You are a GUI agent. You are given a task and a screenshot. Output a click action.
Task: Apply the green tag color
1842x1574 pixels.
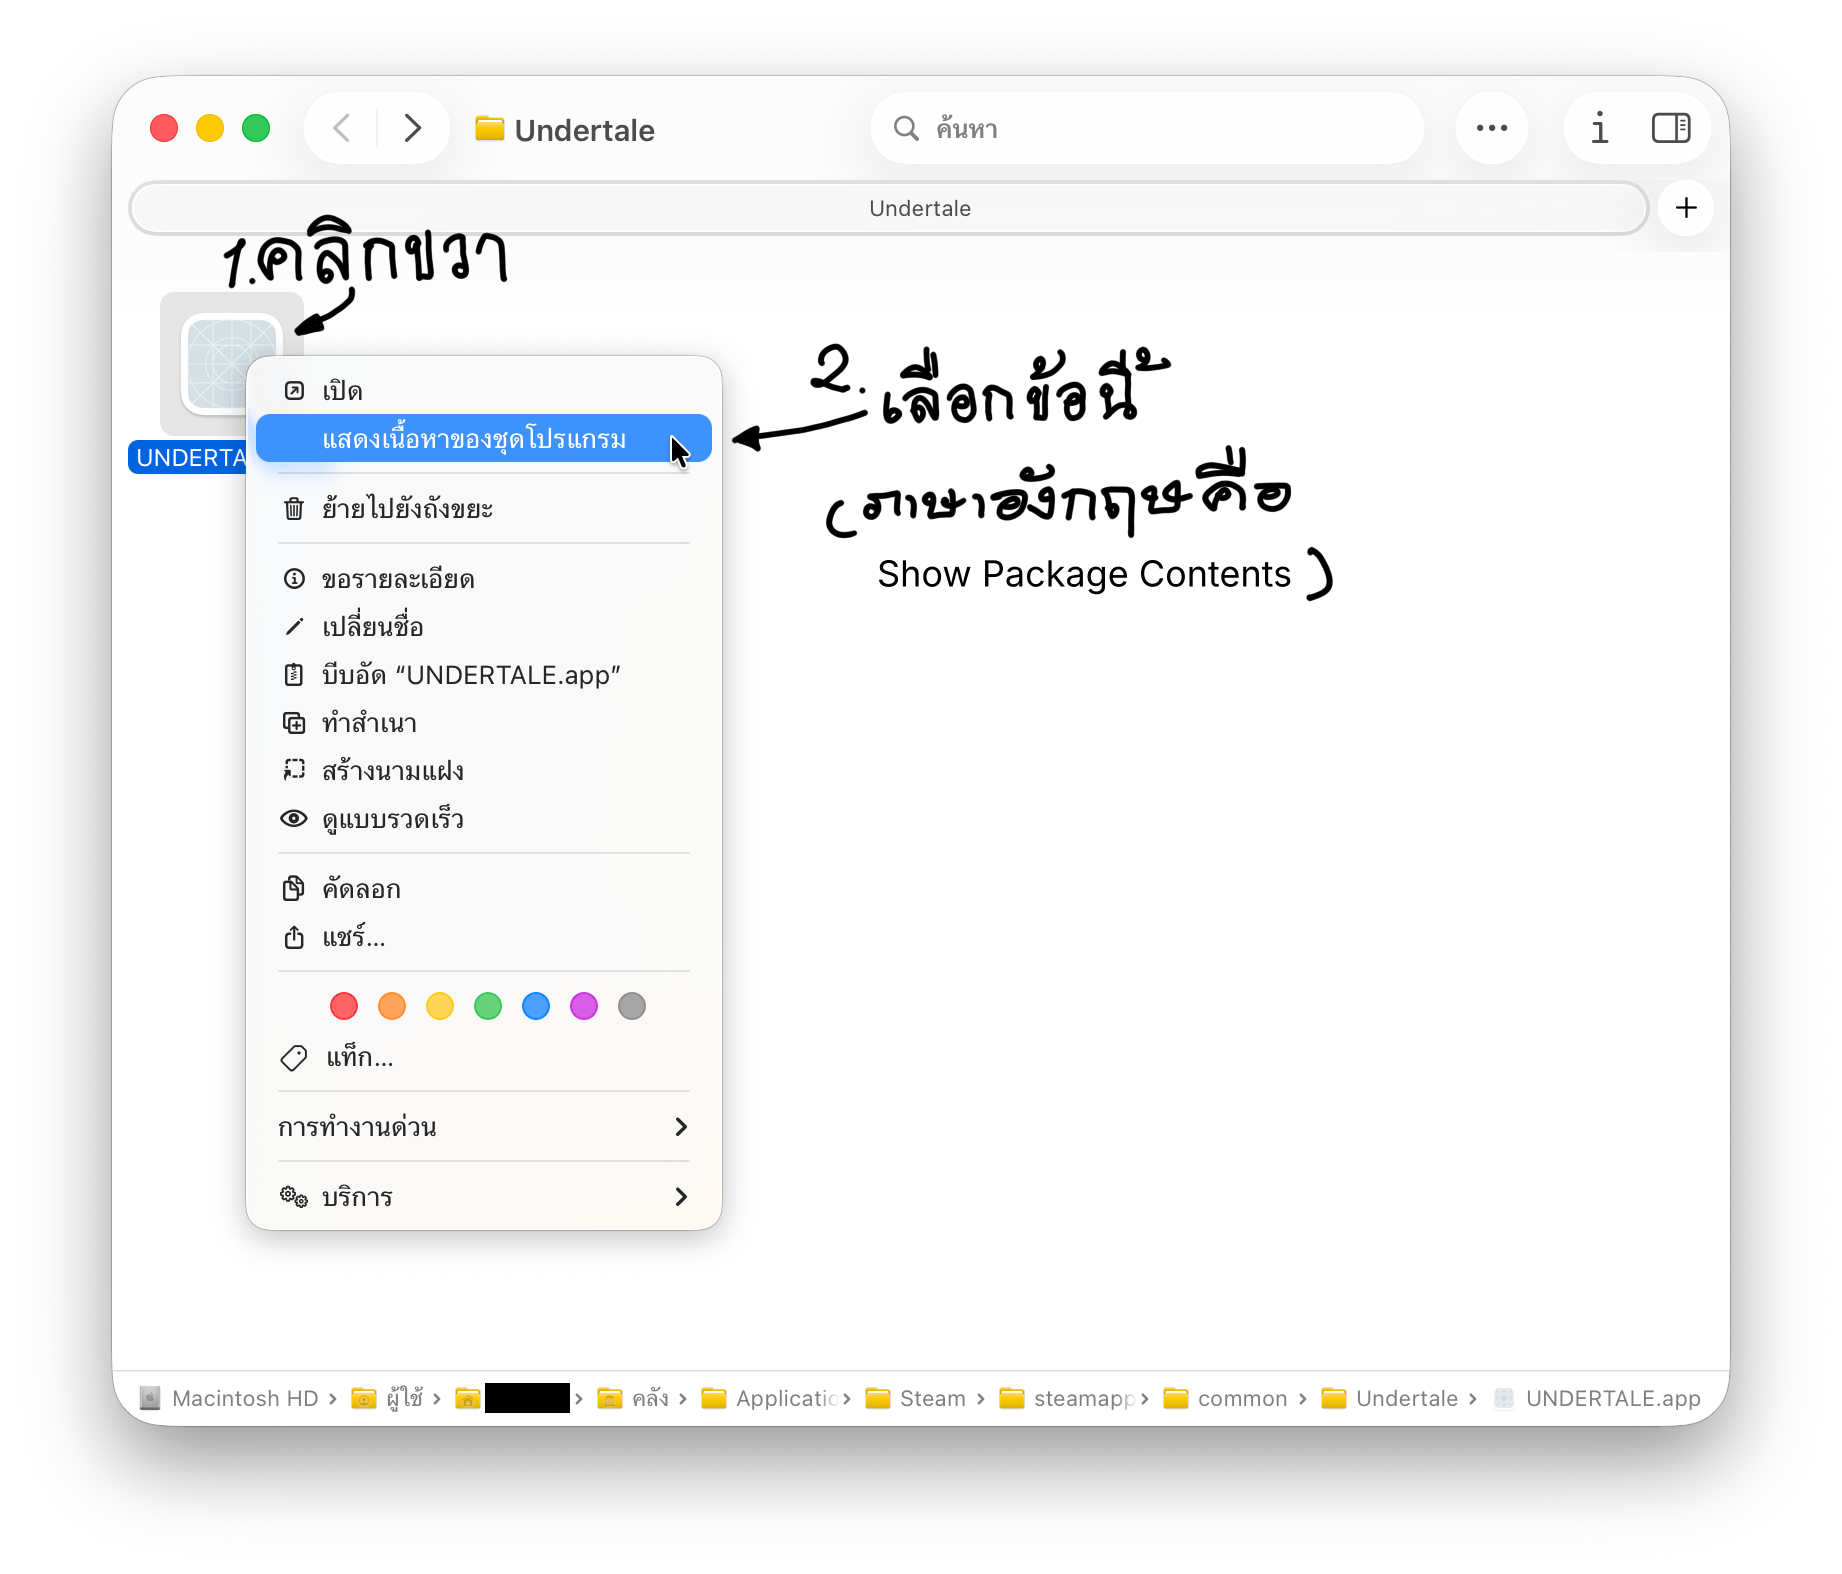click(488, 1006)
